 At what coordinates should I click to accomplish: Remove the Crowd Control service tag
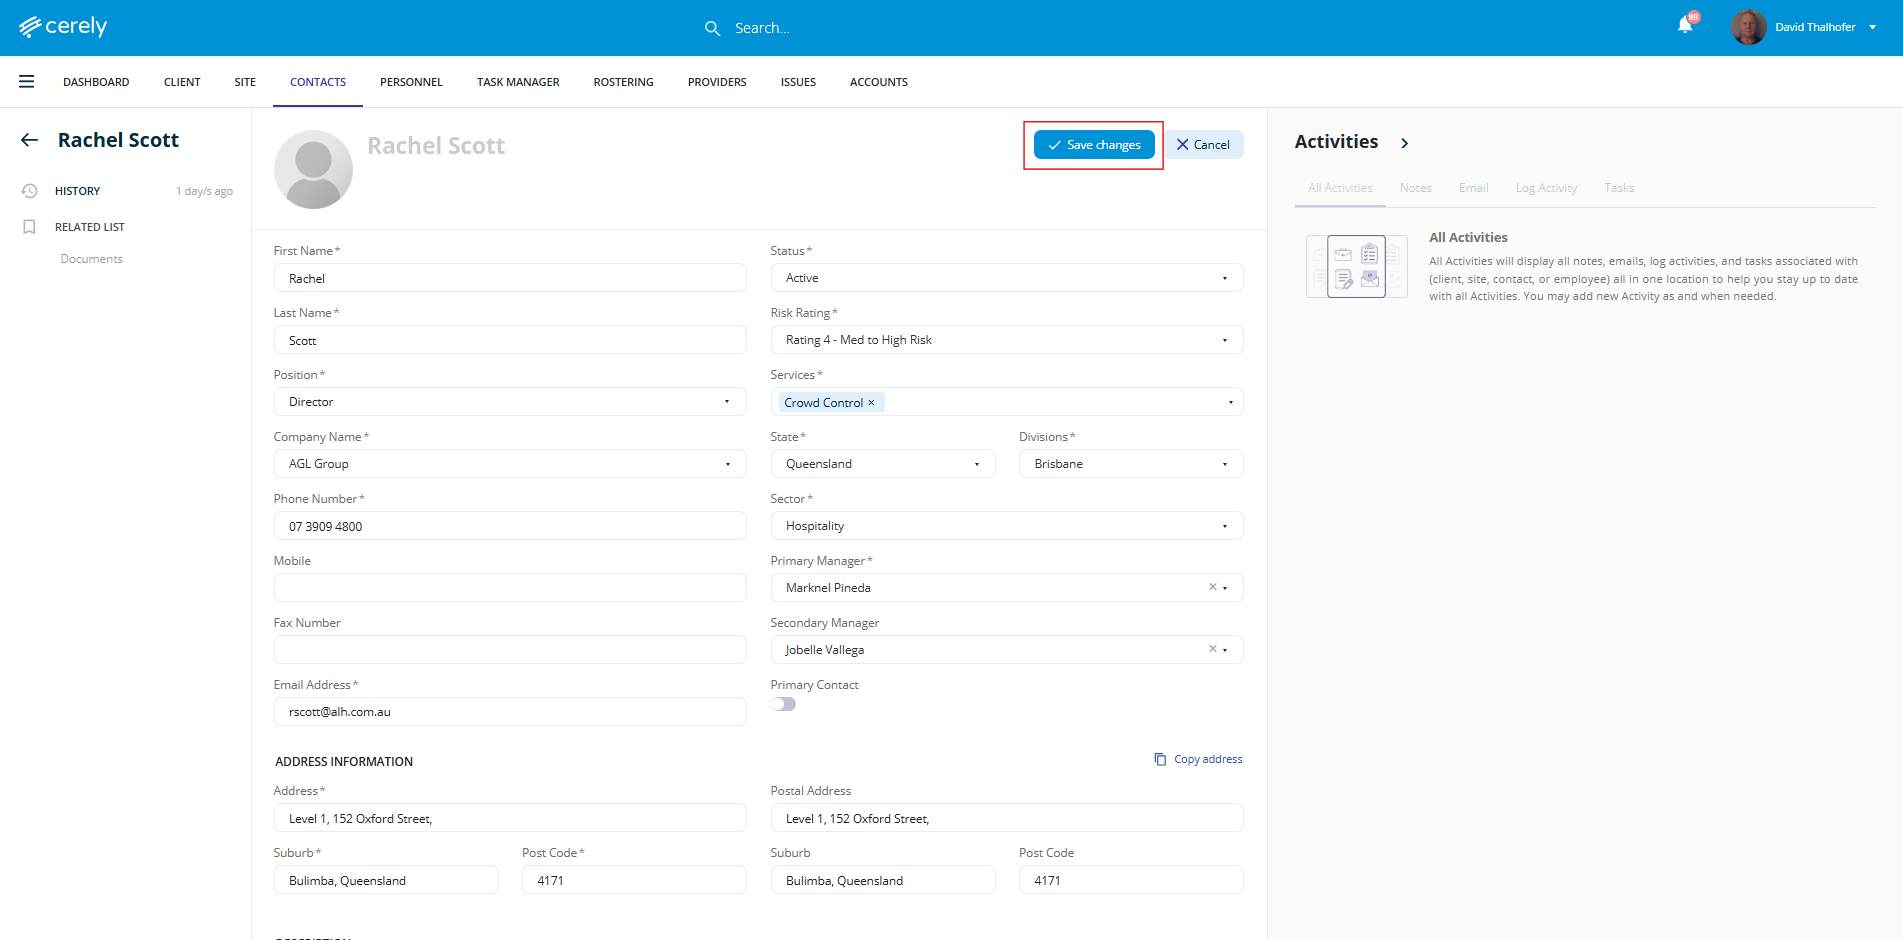point(871,403)
